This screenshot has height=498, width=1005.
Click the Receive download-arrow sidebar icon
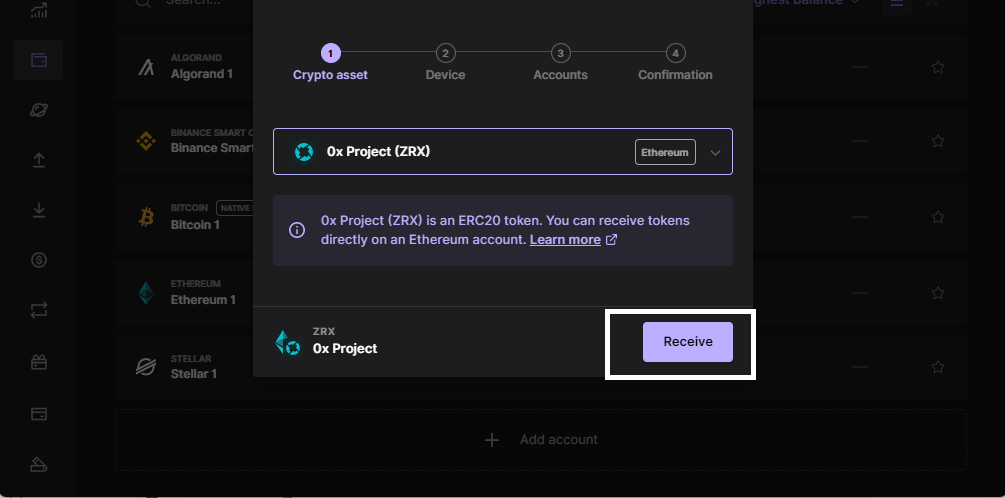click(x=39, y=210)
